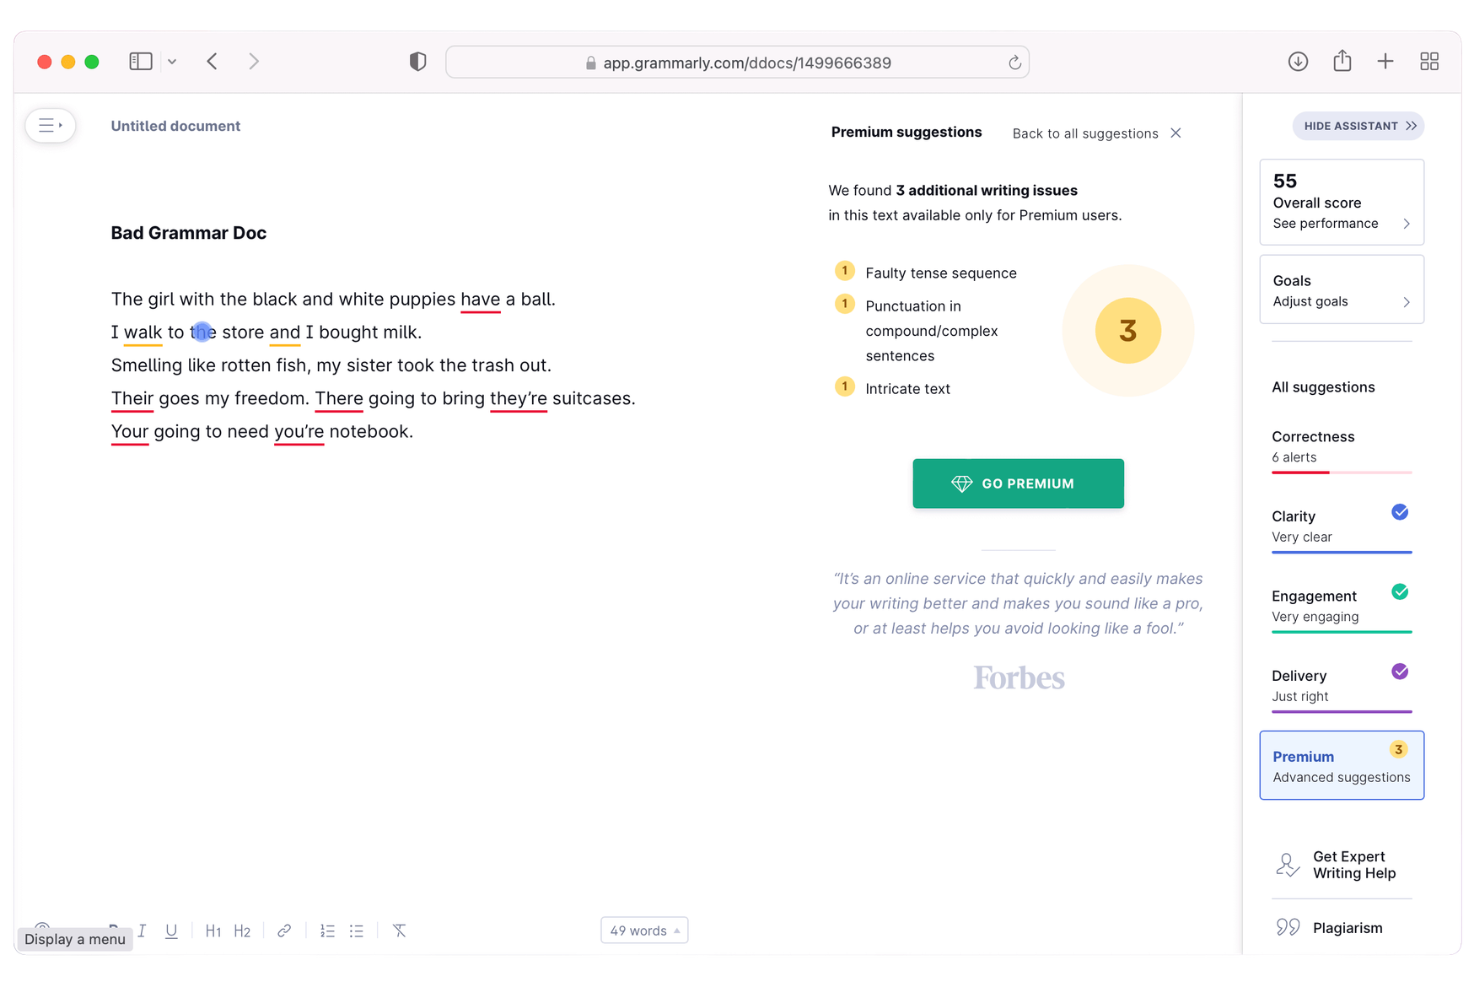Click the Delivery purple checkmark icon

coord(1400,671)
